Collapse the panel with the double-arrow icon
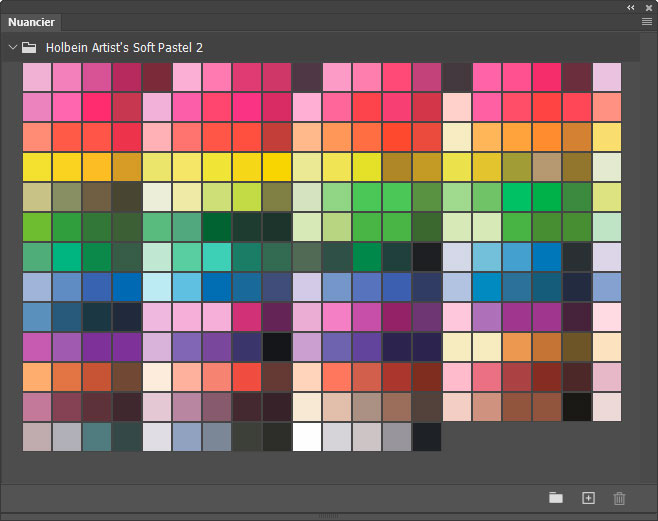The height and width of the screenshot is (521, 658). (x=631, y=7)
